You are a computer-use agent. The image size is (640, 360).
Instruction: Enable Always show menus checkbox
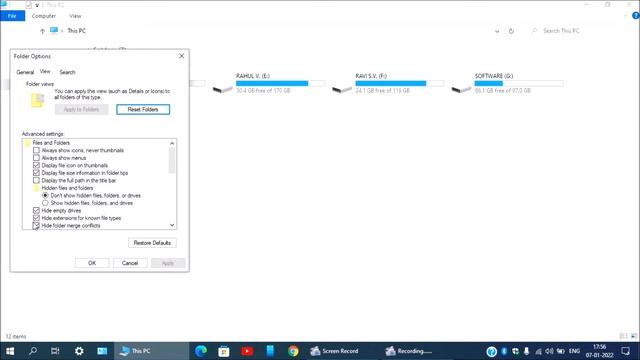[36, 158]
